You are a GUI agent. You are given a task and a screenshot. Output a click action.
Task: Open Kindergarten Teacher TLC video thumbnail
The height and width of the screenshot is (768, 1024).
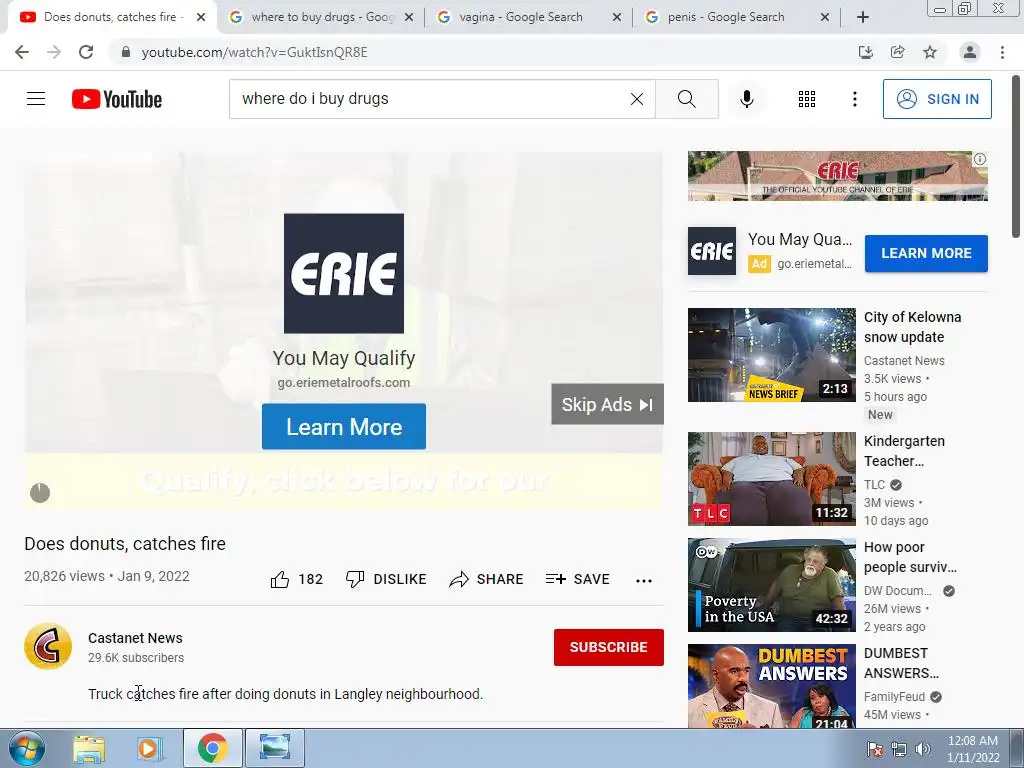tap(771, 479)
